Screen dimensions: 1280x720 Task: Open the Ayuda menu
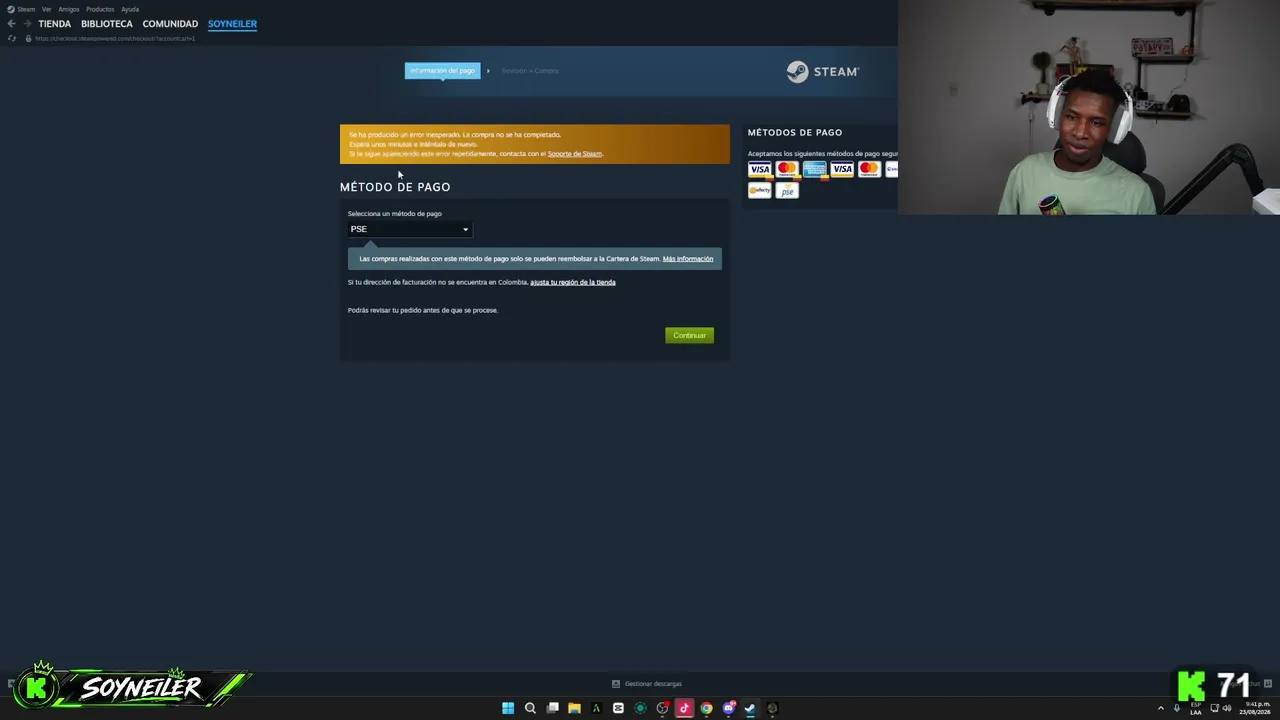click(x=130, y=9)
